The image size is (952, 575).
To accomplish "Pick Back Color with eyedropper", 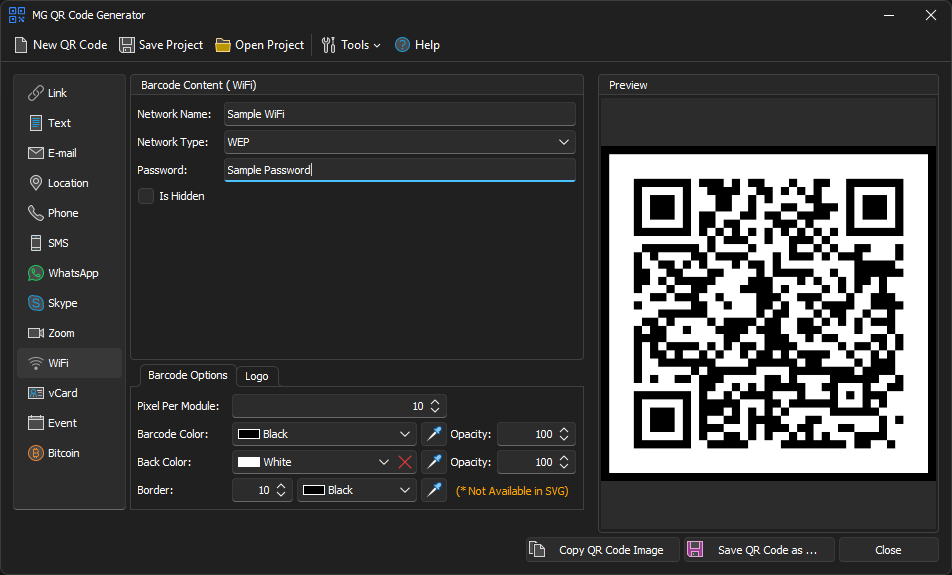I will coord(434,462).
